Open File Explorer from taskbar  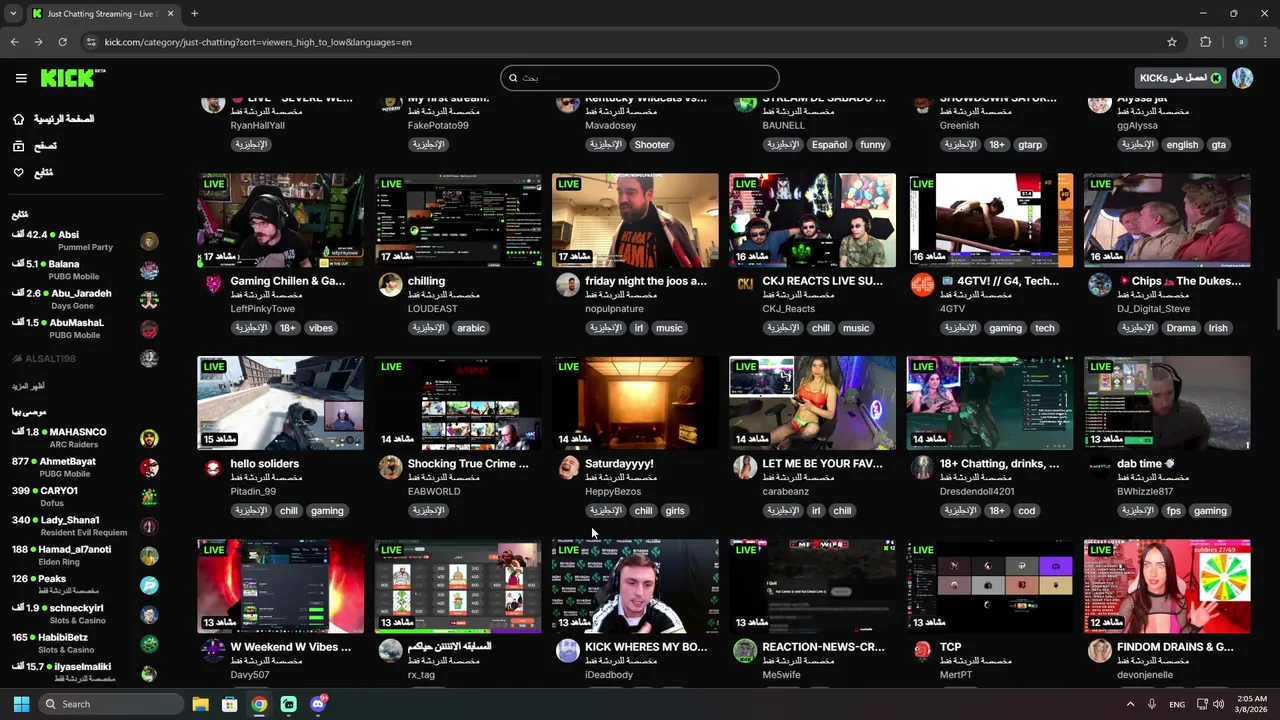pyautogui.click(x=200, y=704)
